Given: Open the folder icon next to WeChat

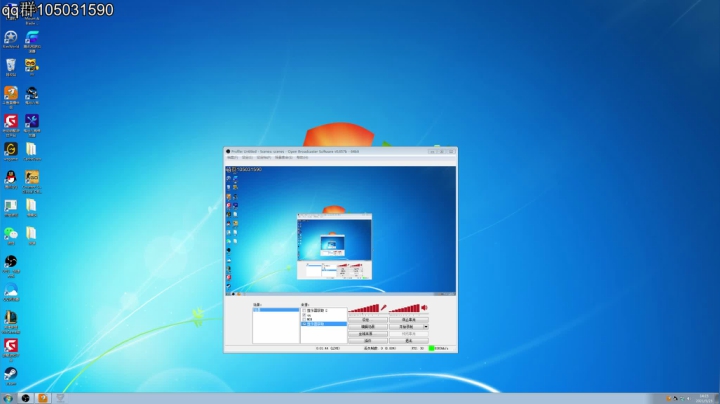Looking at the screenshot, I should (x=32, y=234).
